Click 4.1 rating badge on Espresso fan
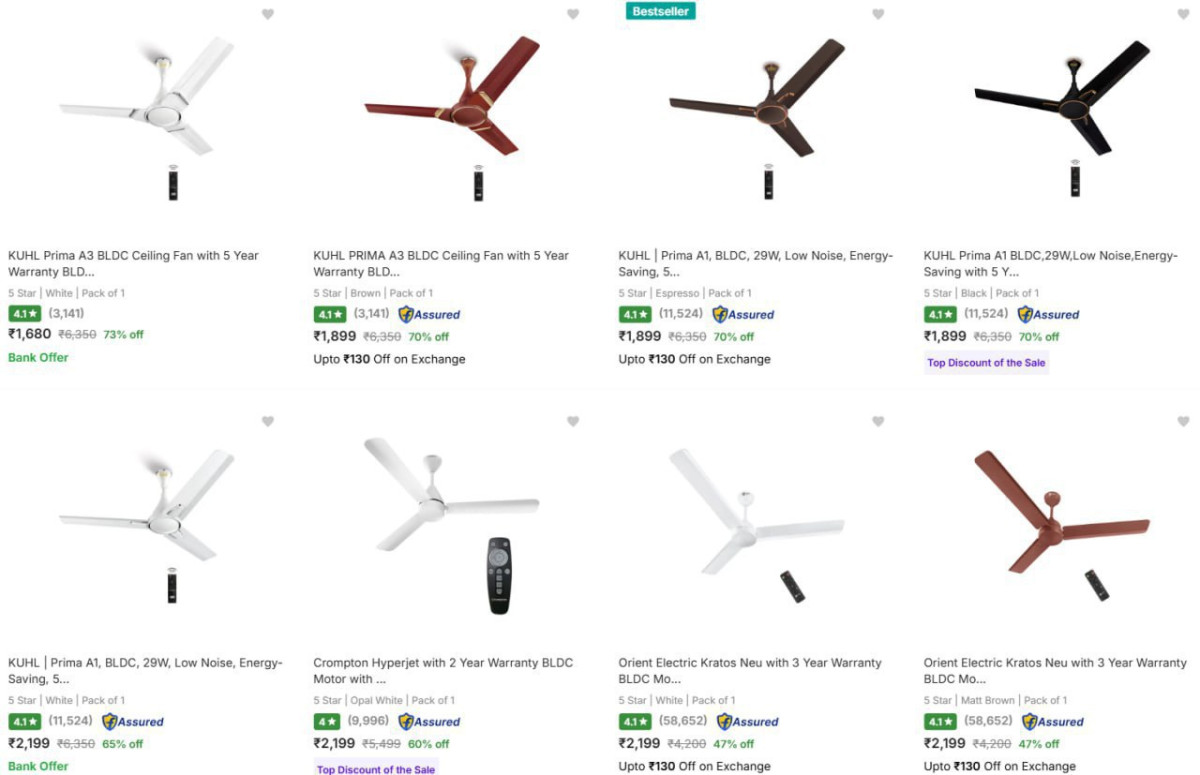 click(x=635, y=314)
